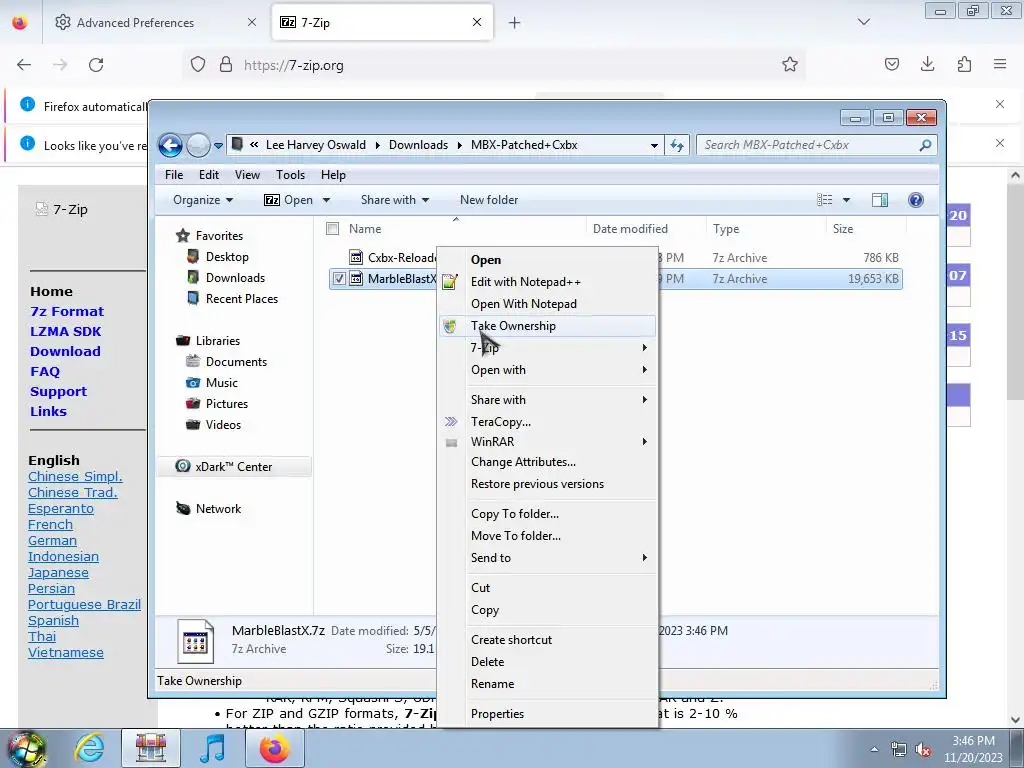
Task: Expand arrow next to Open toolbar button
Action: tap(326, 200)
